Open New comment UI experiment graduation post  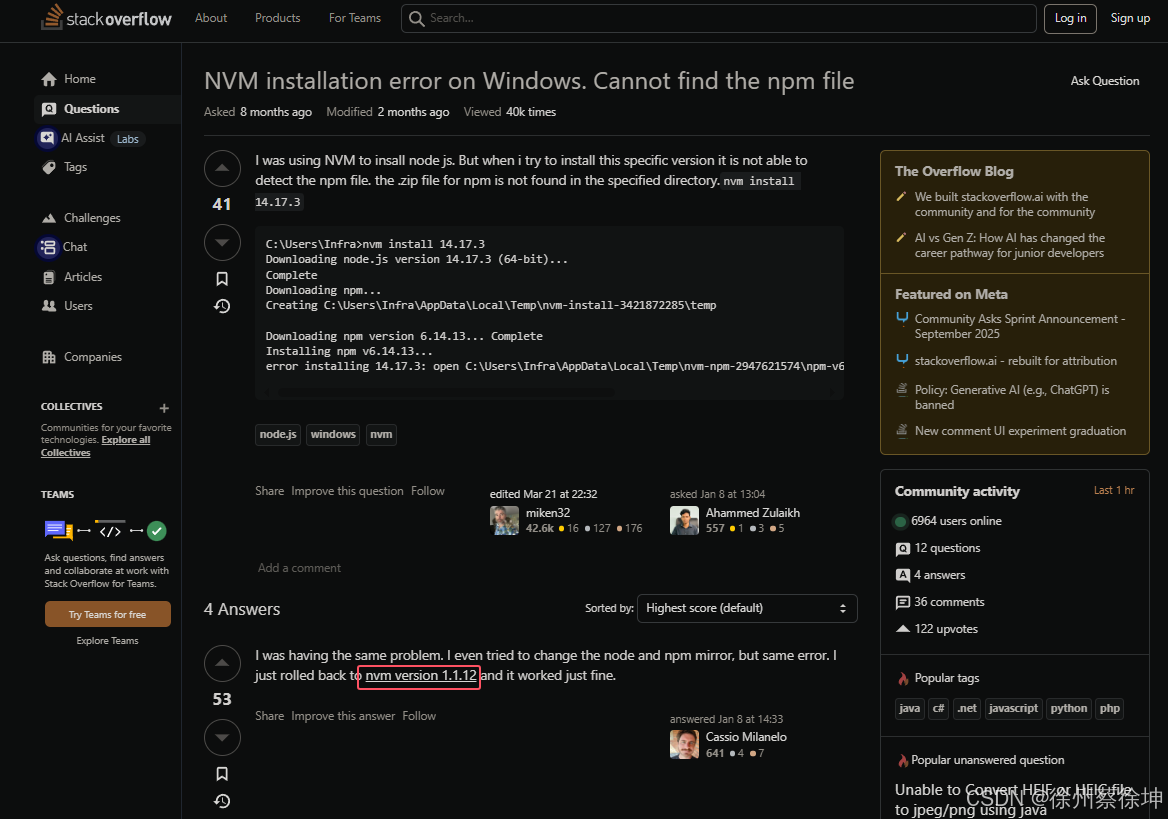click(1020, 431)
